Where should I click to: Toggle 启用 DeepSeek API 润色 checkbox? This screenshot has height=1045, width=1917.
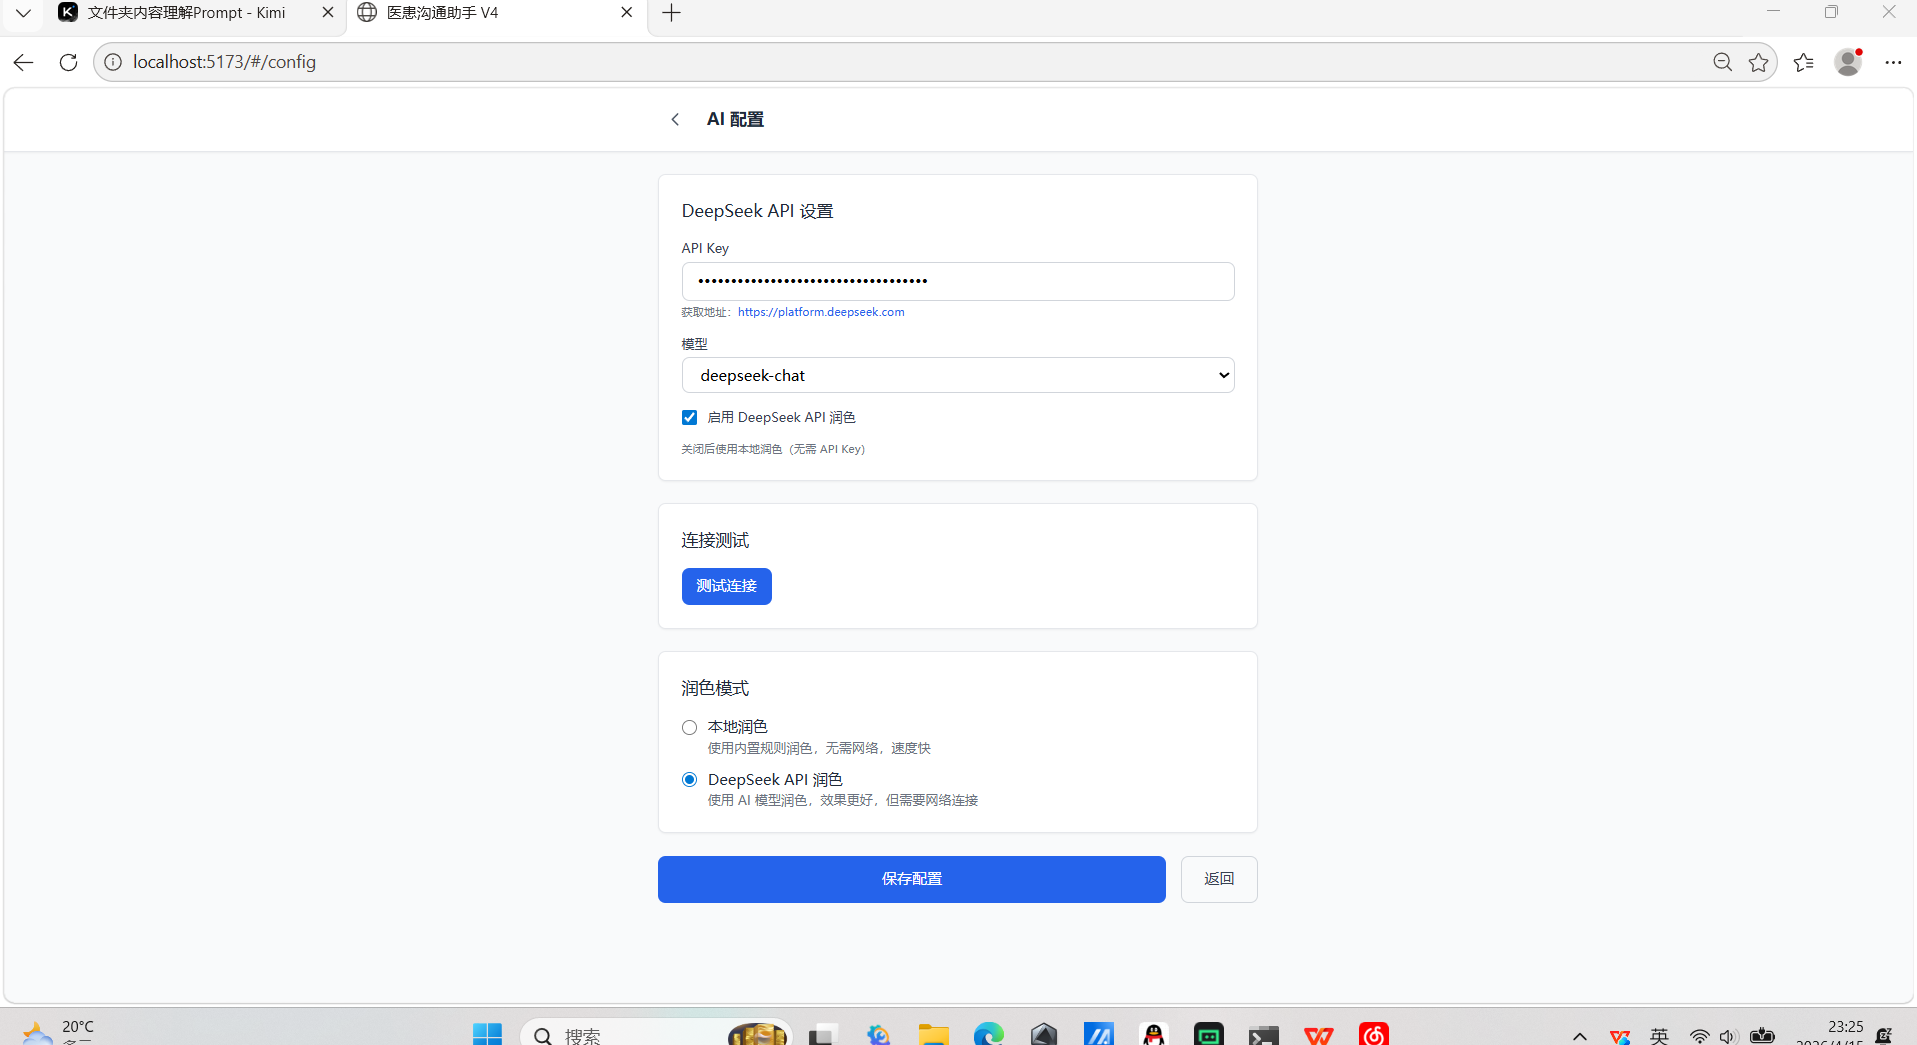(690, 418)
